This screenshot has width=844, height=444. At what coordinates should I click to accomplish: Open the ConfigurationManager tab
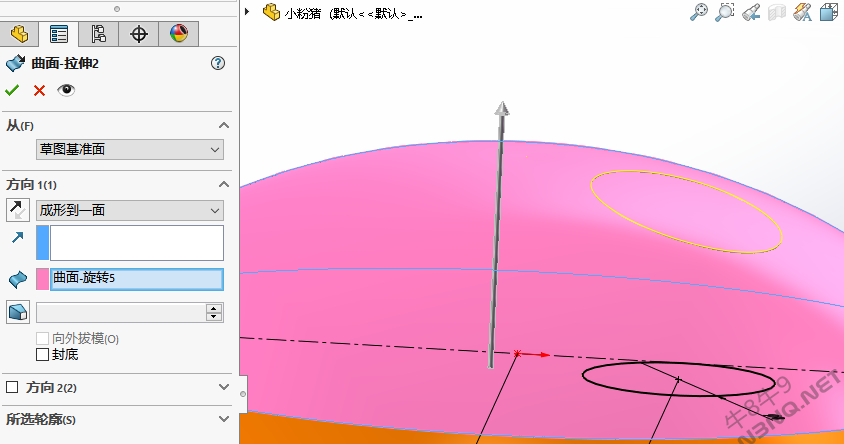click(x=99, y=33)
